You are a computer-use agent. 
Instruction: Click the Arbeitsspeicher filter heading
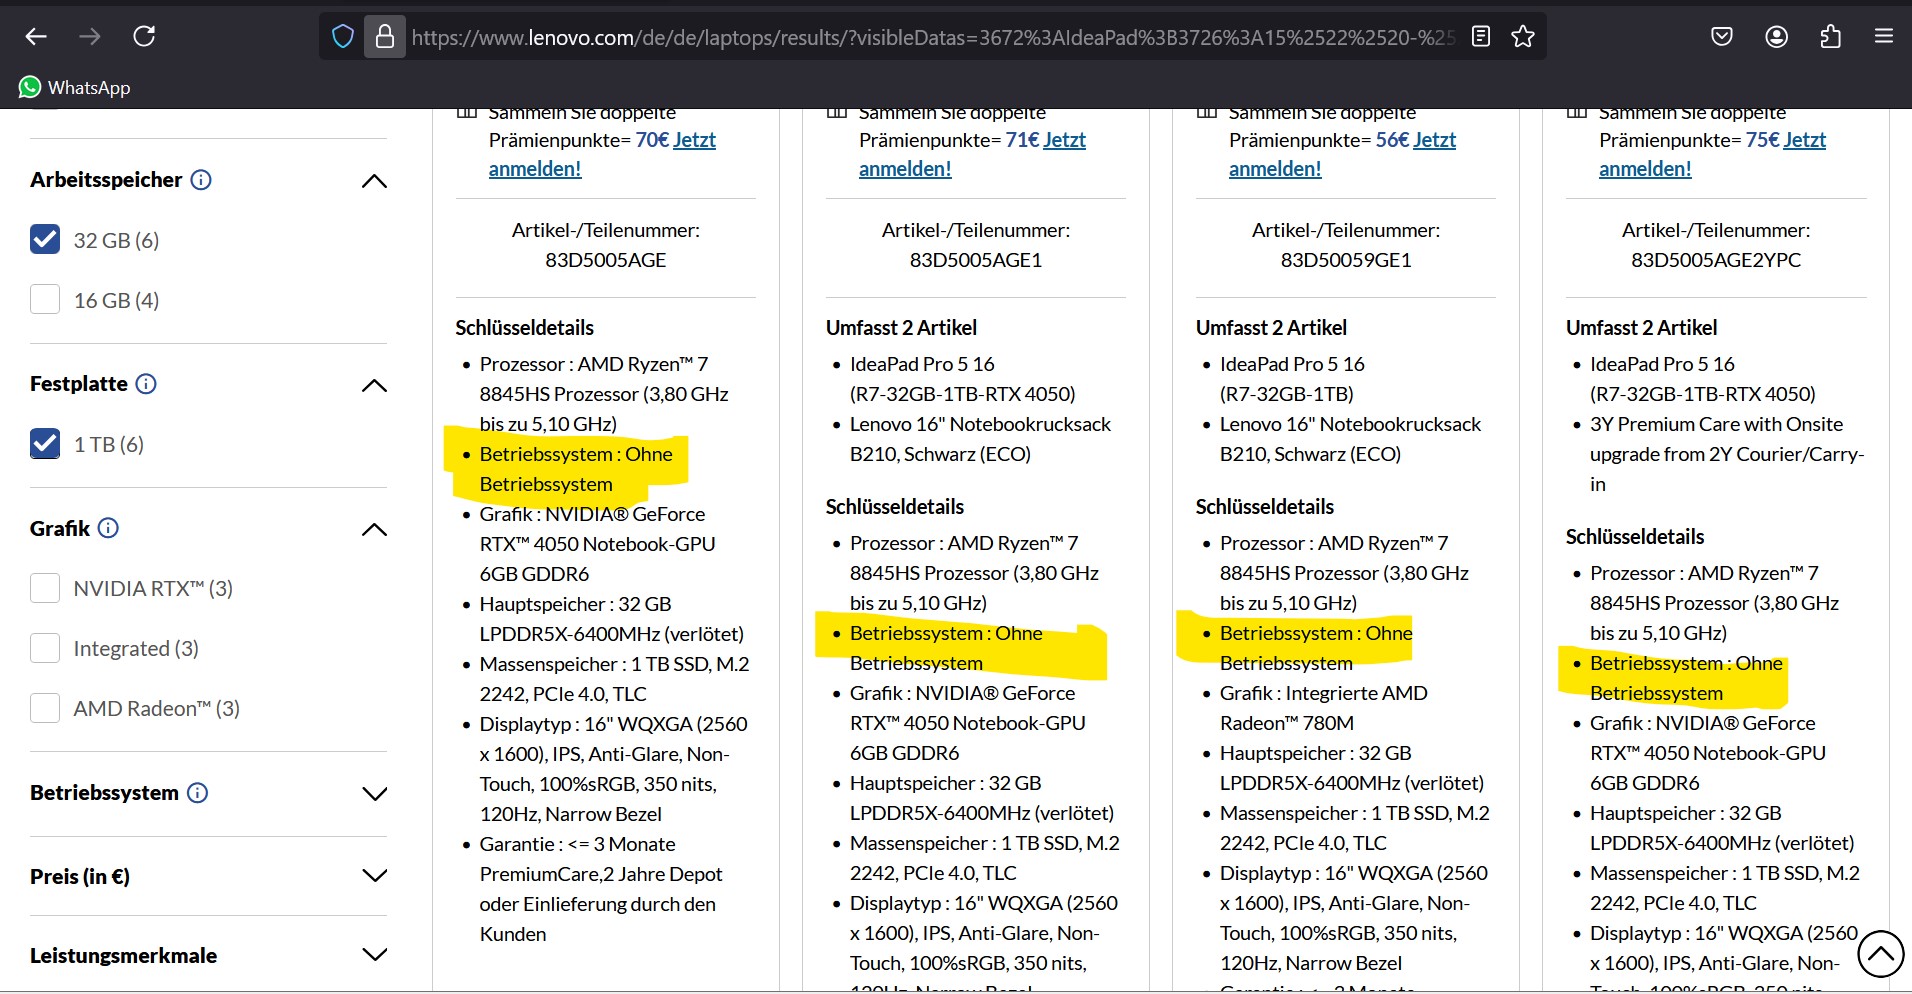[106, 180]
